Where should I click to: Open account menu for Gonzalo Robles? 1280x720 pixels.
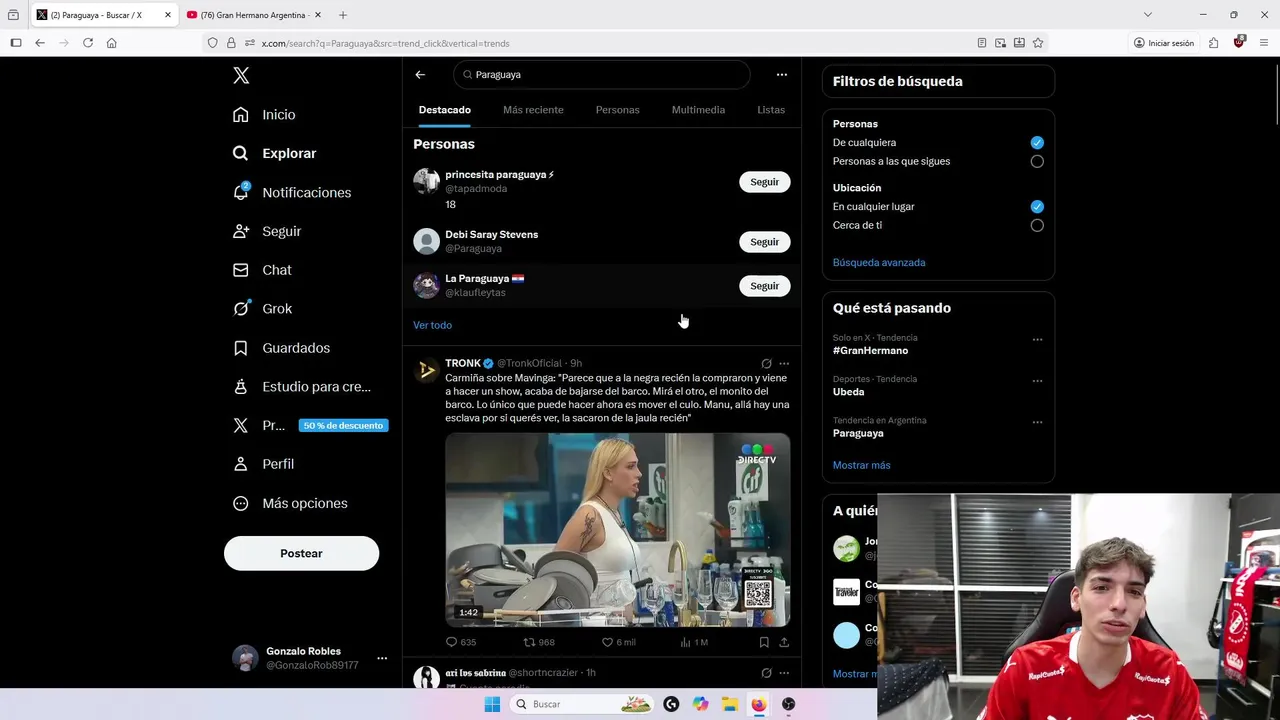click(x=382, y=658)
